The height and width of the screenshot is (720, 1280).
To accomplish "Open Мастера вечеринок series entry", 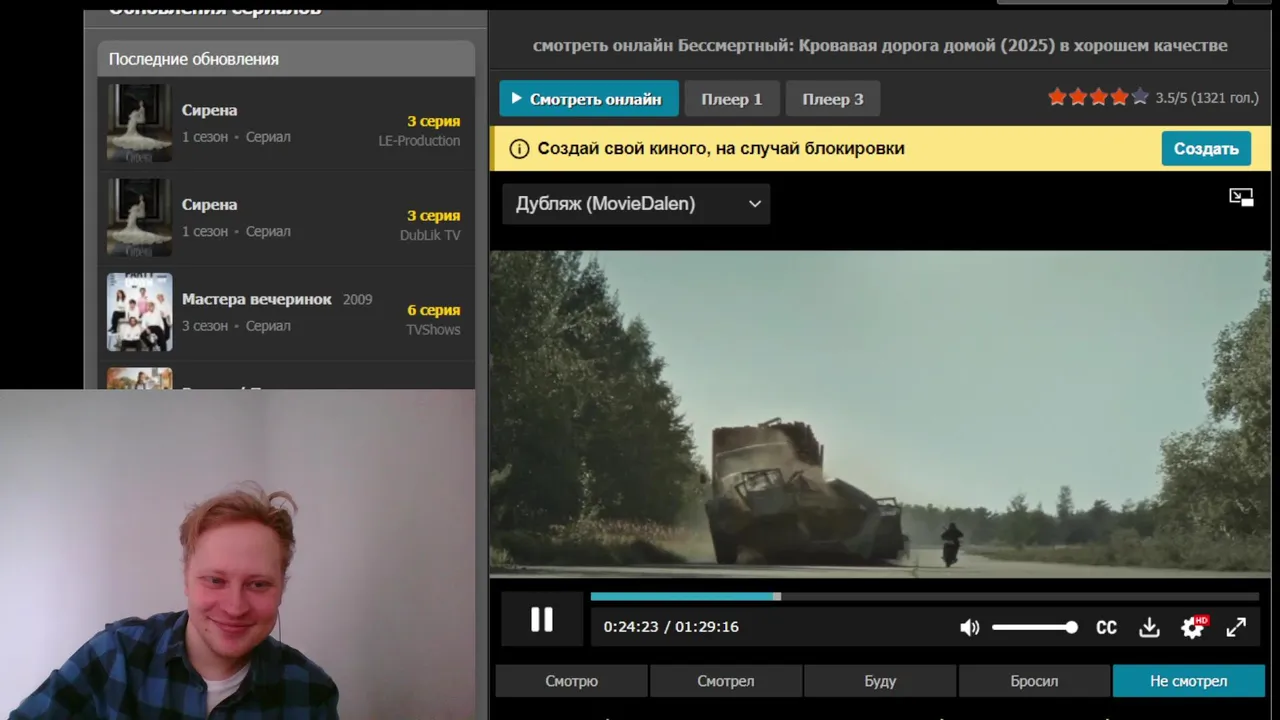I will pos(286,313).
